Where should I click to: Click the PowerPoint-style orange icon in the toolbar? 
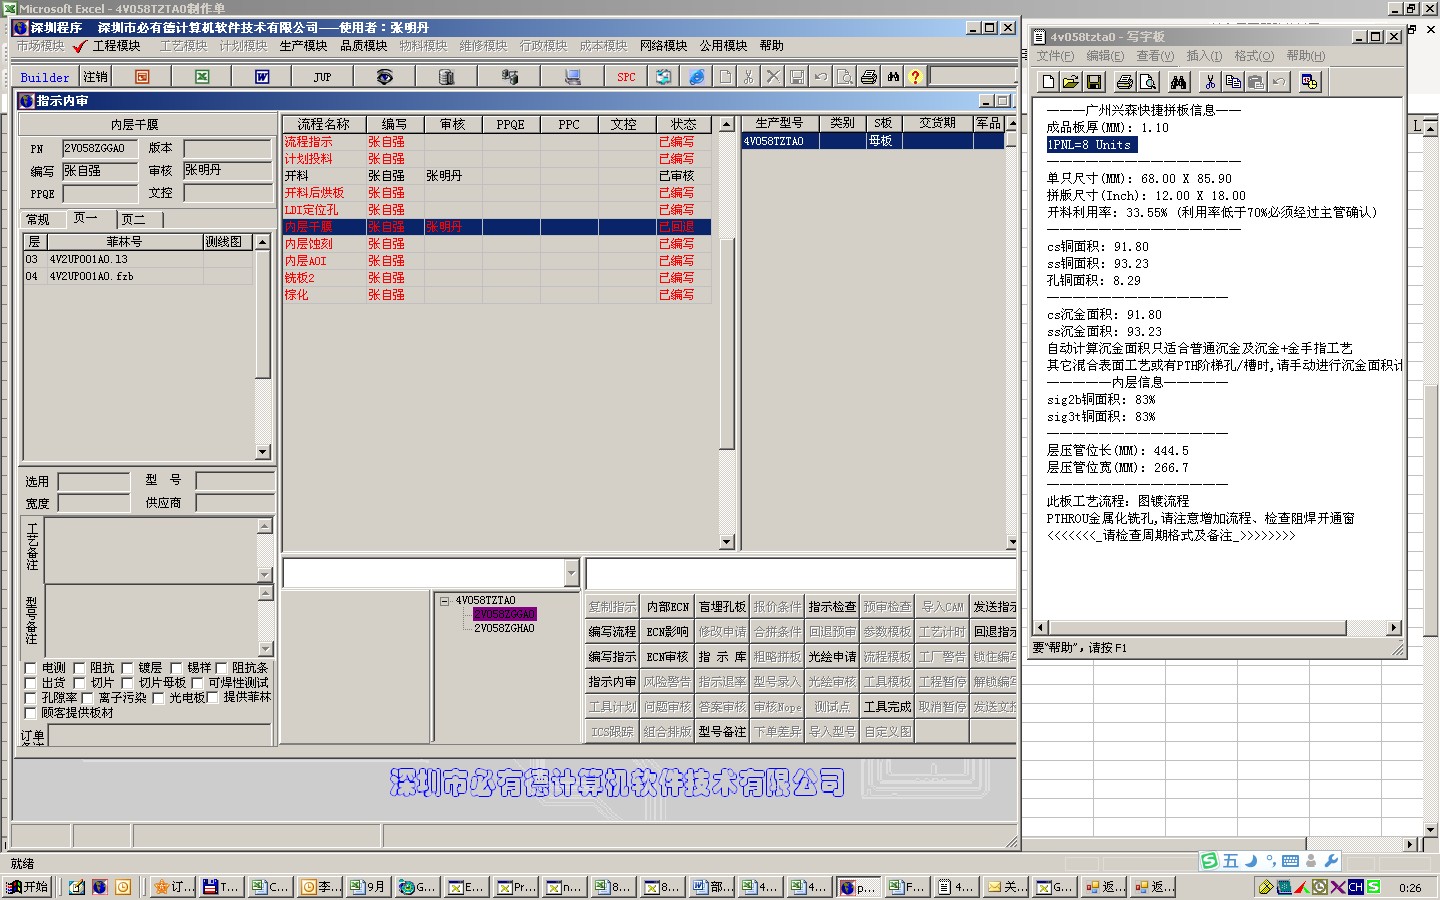[142, 76]
